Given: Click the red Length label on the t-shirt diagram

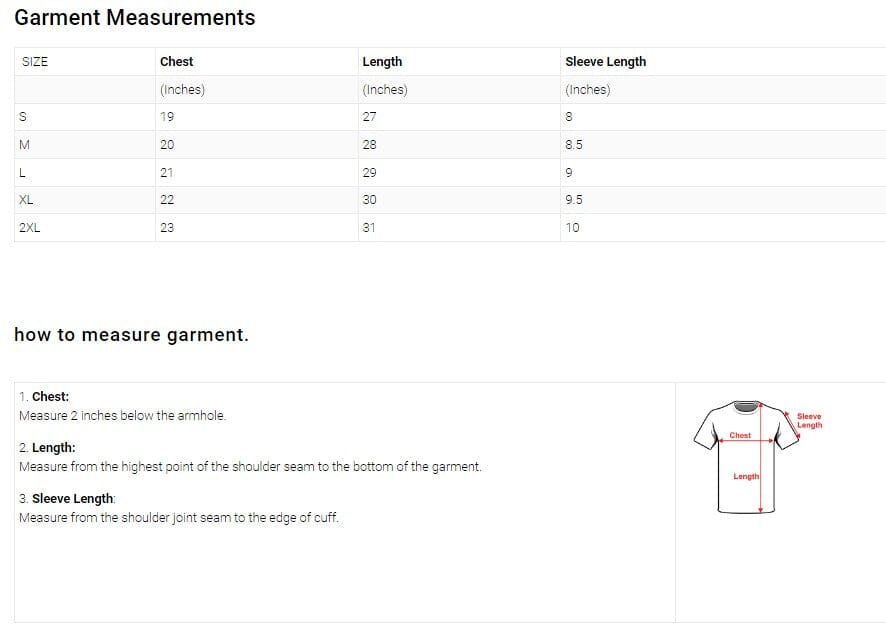Looking at the screenshot, I should (x=746, y=476).
